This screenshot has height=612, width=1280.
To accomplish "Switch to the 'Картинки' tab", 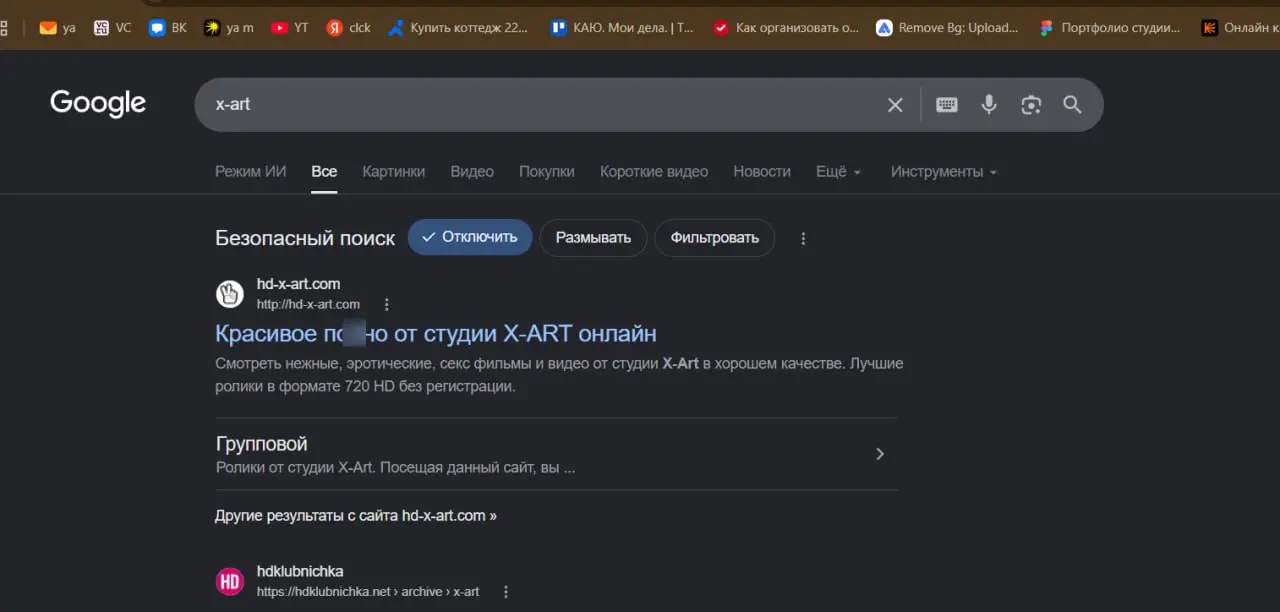I will point(393,172).
